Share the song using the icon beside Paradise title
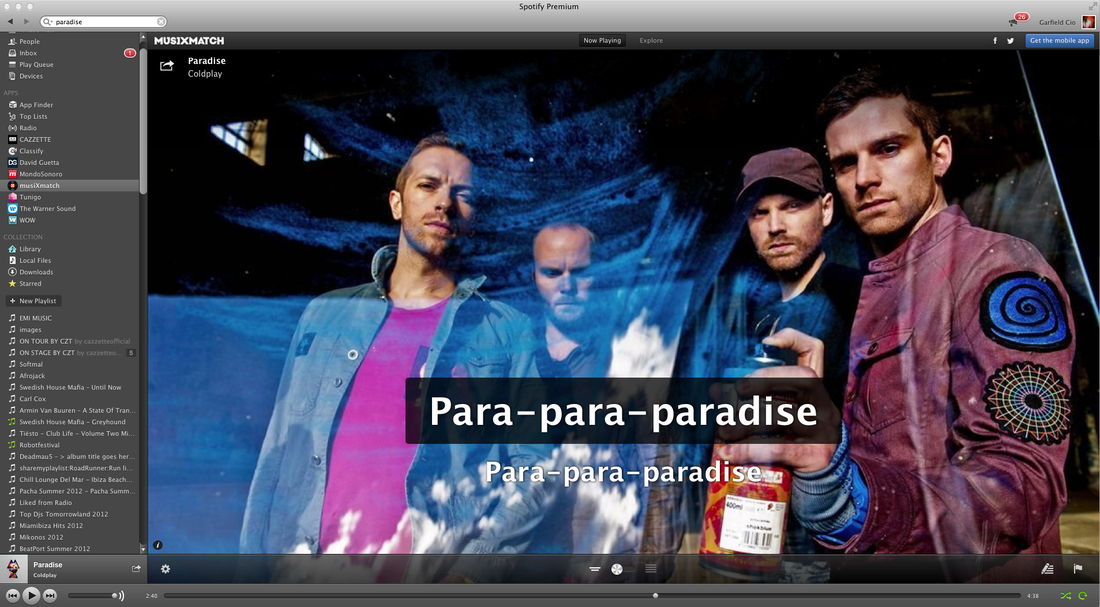This screenshot has height=607, width=1100. tap(166, 66)
